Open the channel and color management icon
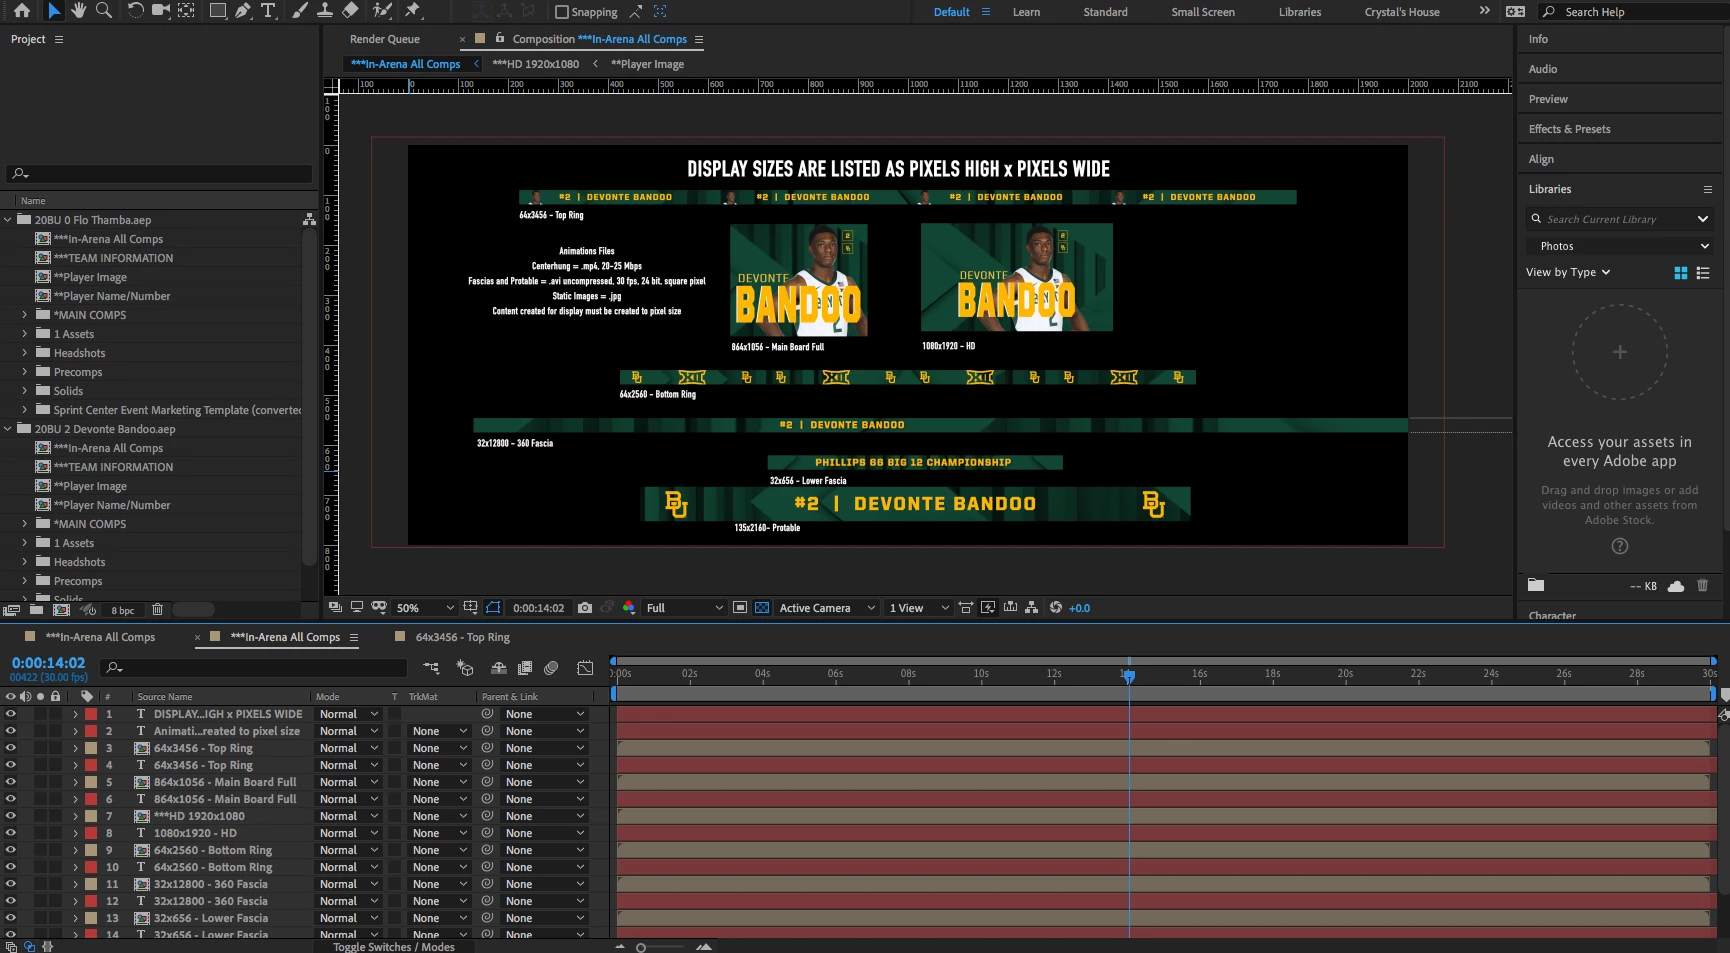 628,608
